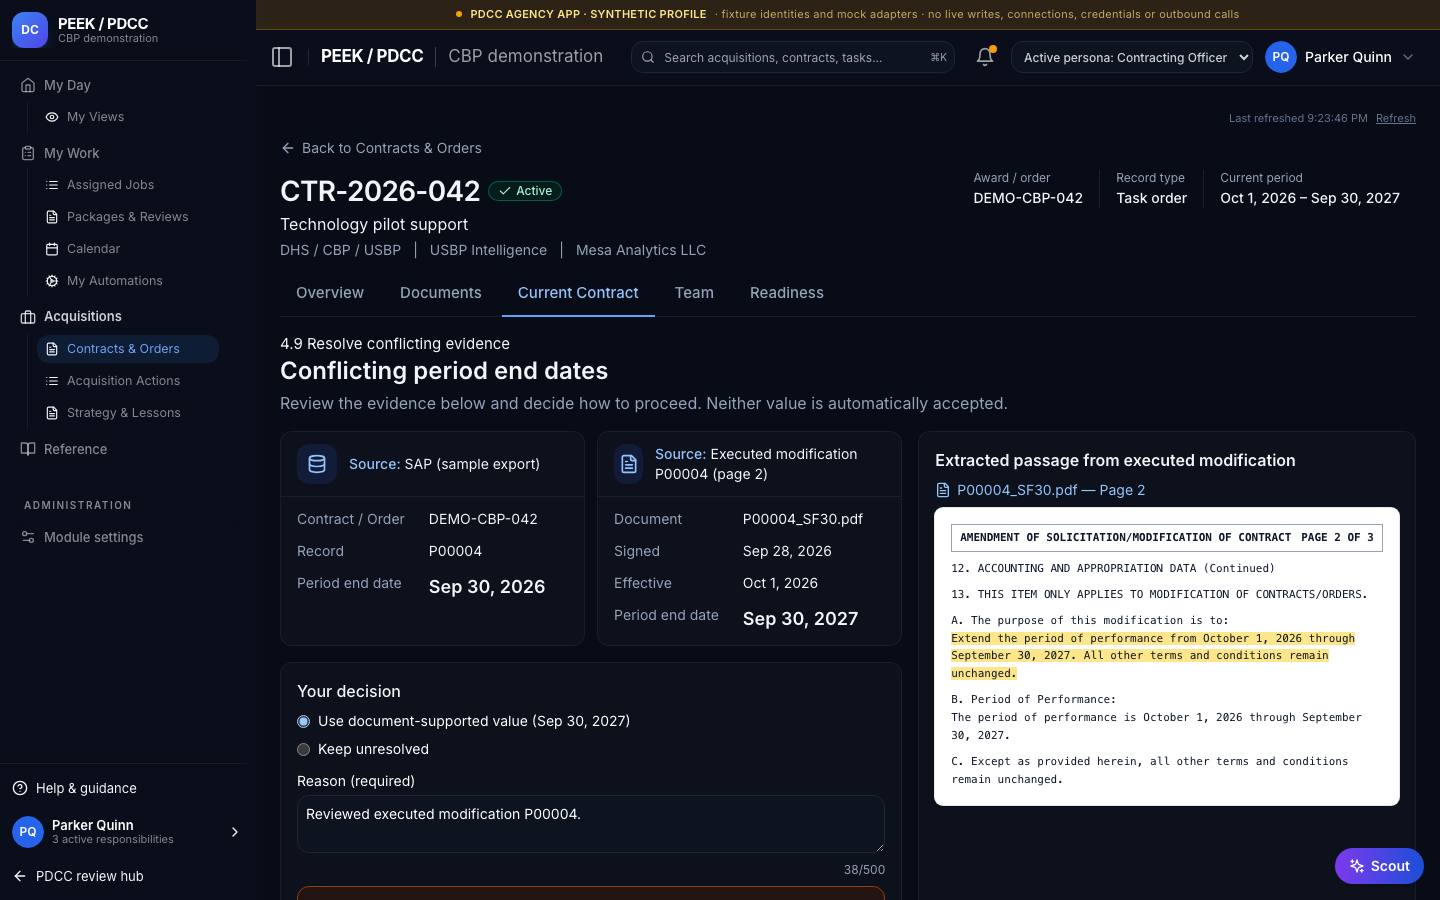Click the SAP database source icon
Screen dimensions: 1440x900
tap(317, 464)
